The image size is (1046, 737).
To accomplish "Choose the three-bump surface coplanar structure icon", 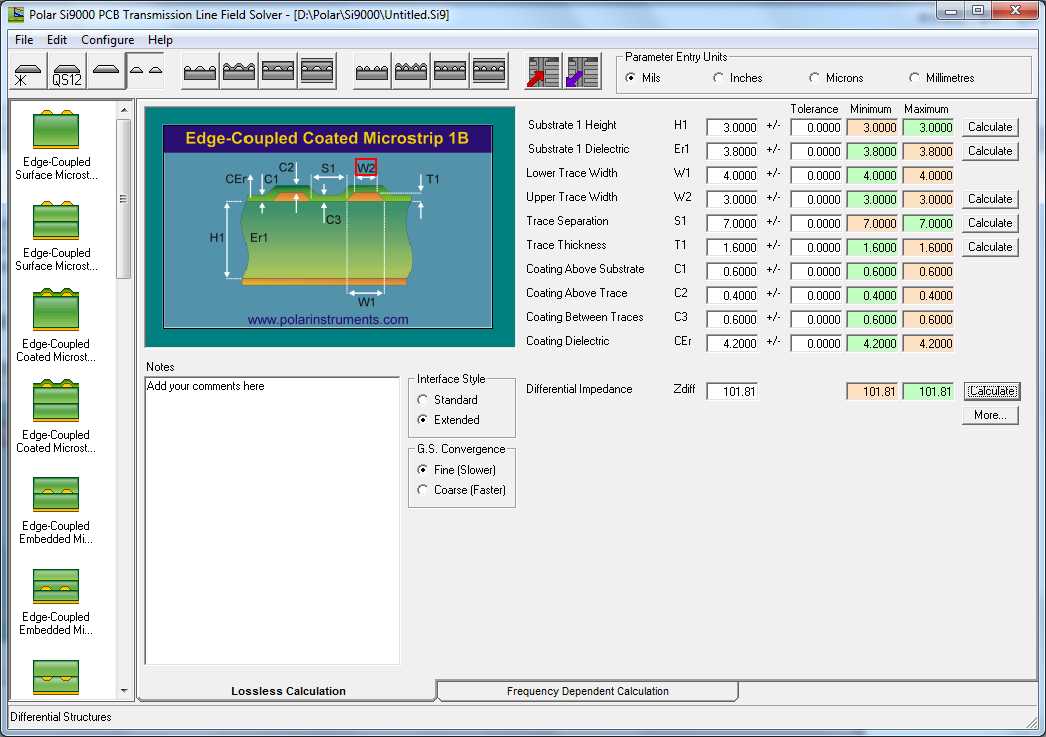I will coord(199,71).
